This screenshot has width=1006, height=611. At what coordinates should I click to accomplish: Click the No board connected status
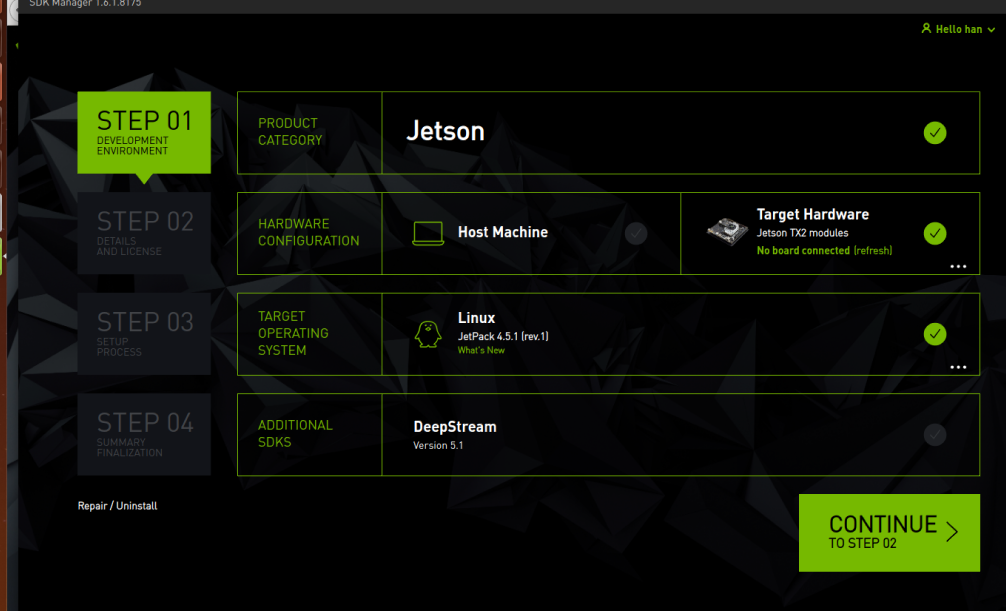click(x=803, y=250)
